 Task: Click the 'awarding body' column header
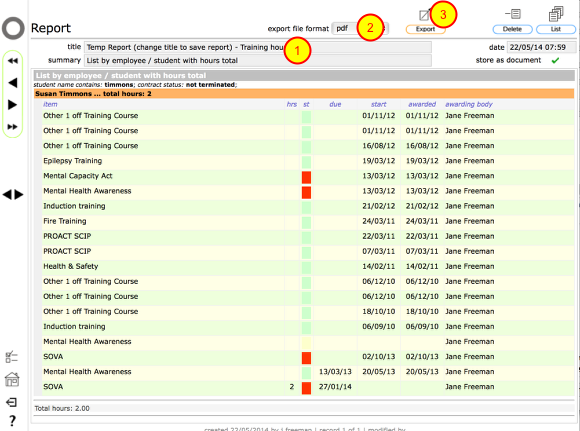point(469,104)
